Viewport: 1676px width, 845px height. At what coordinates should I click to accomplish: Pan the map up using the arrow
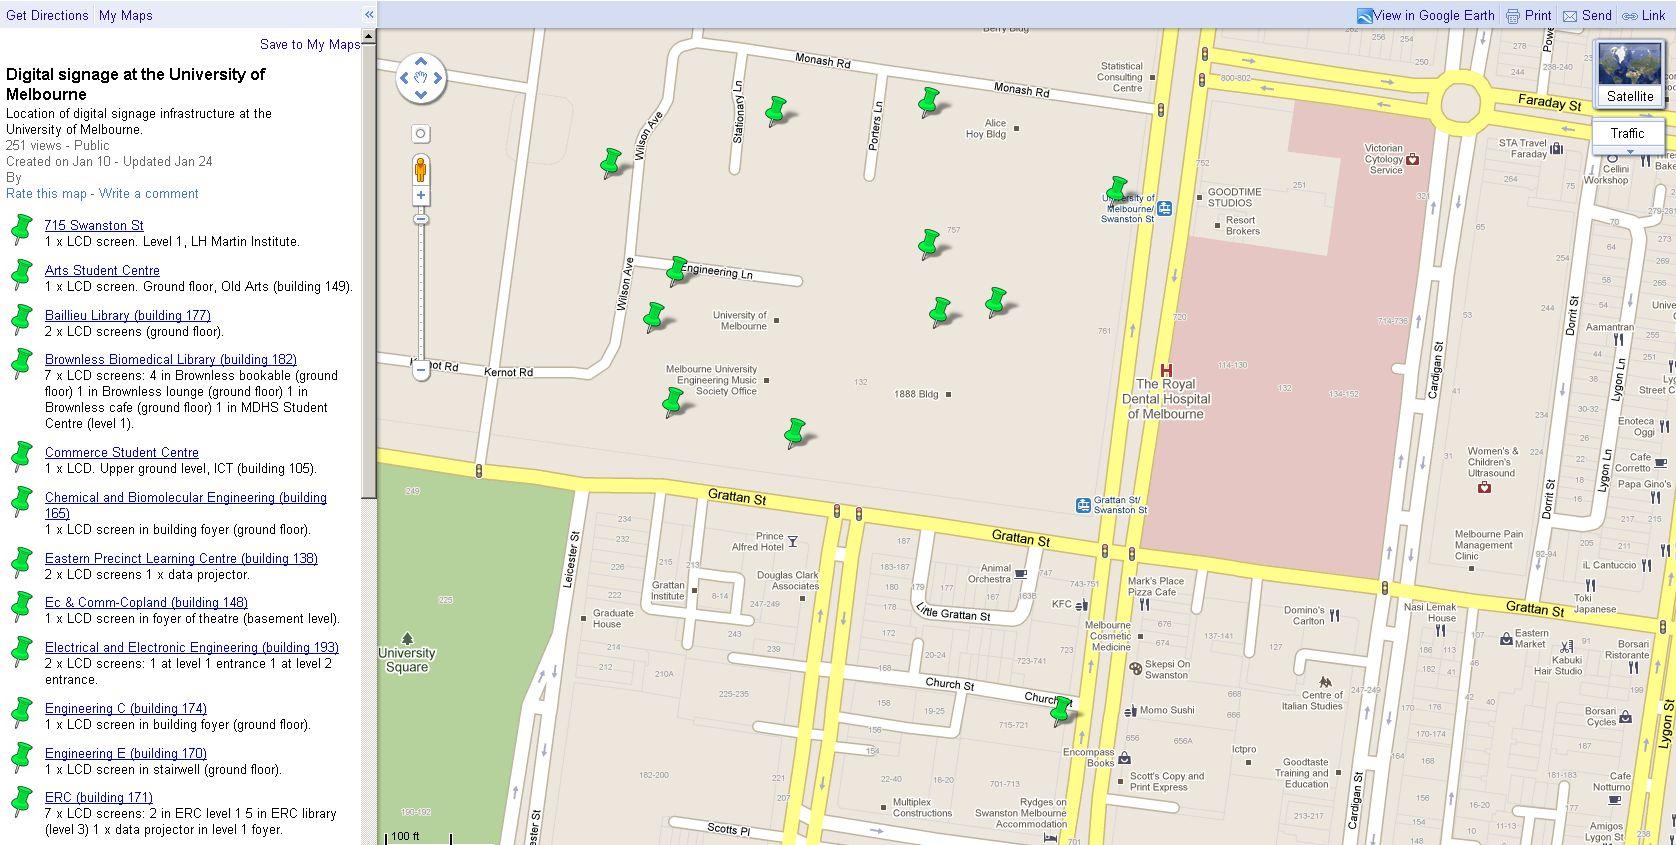[x=421, y=60]
